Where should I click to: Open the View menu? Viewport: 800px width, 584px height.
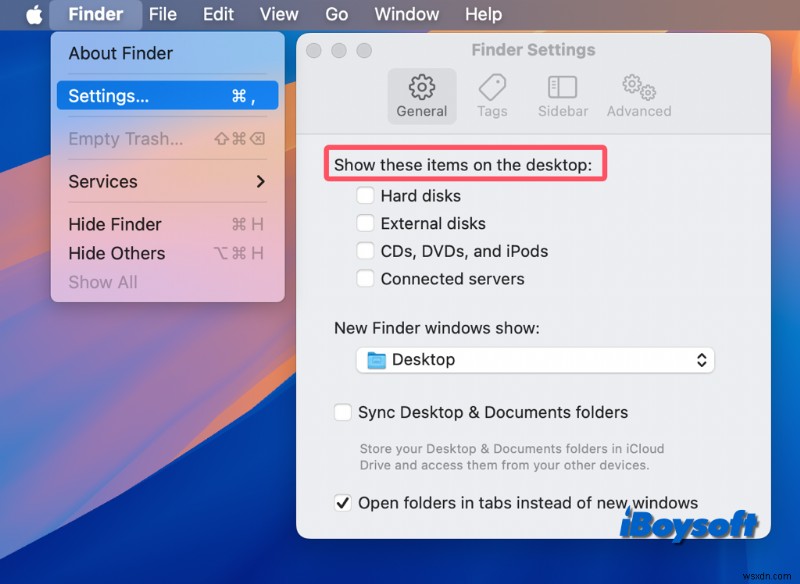pyautogui.click(x=279, y=14)
